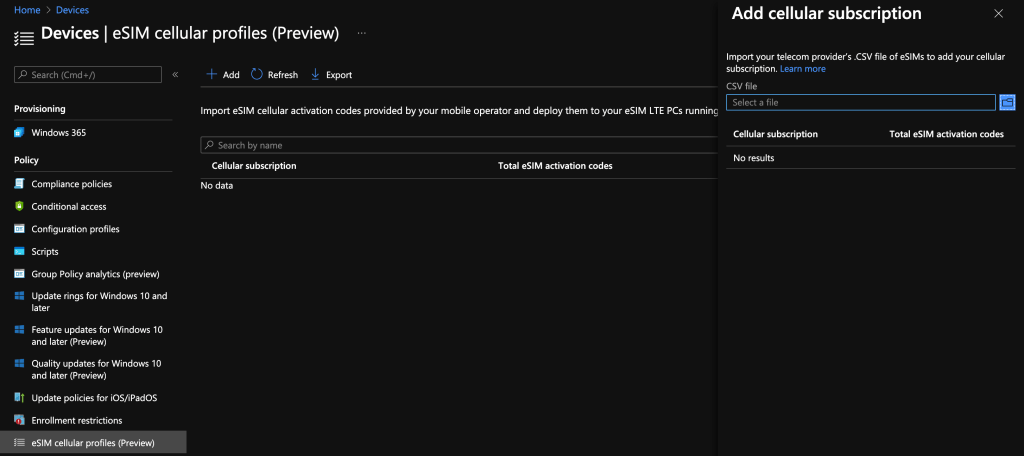This screenshot has width=1024, height=456.
Task: Open Update policies for iOS/iPadOS
Action: pos(94,398)
